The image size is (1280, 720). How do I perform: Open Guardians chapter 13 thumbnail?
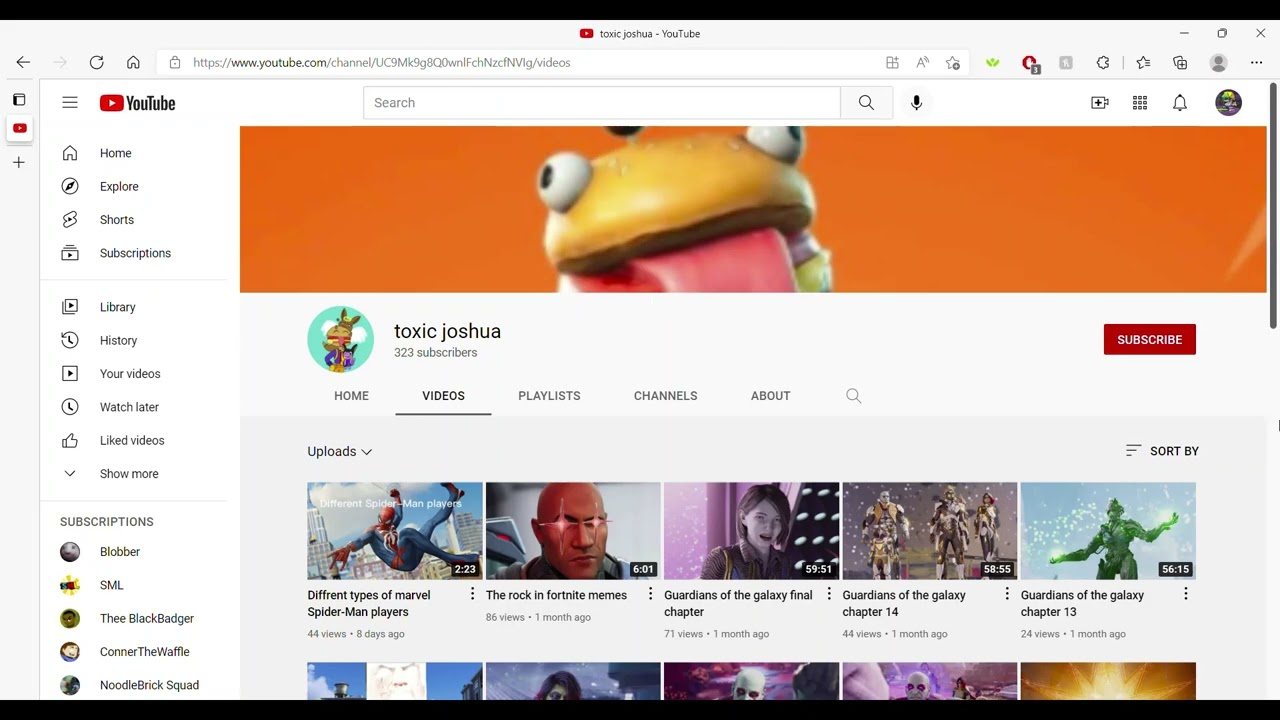1108,531
